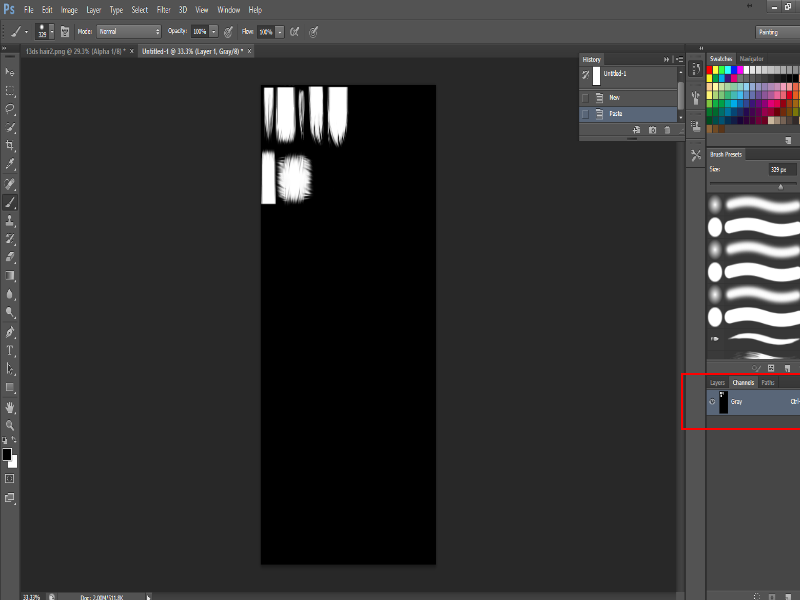Select the Quick Selection/Magic Wand tool
Image resolution: width=800 pixels, height=600 pixels.
click(10, 127)
